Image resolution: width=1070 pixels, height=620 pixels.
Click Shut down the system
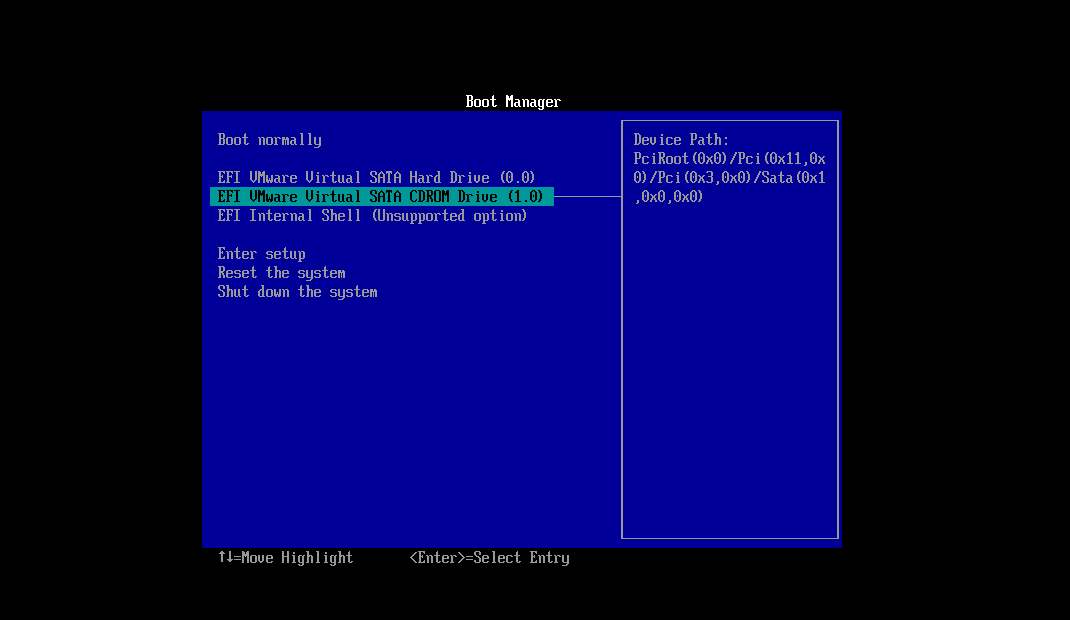pos(297,291)
